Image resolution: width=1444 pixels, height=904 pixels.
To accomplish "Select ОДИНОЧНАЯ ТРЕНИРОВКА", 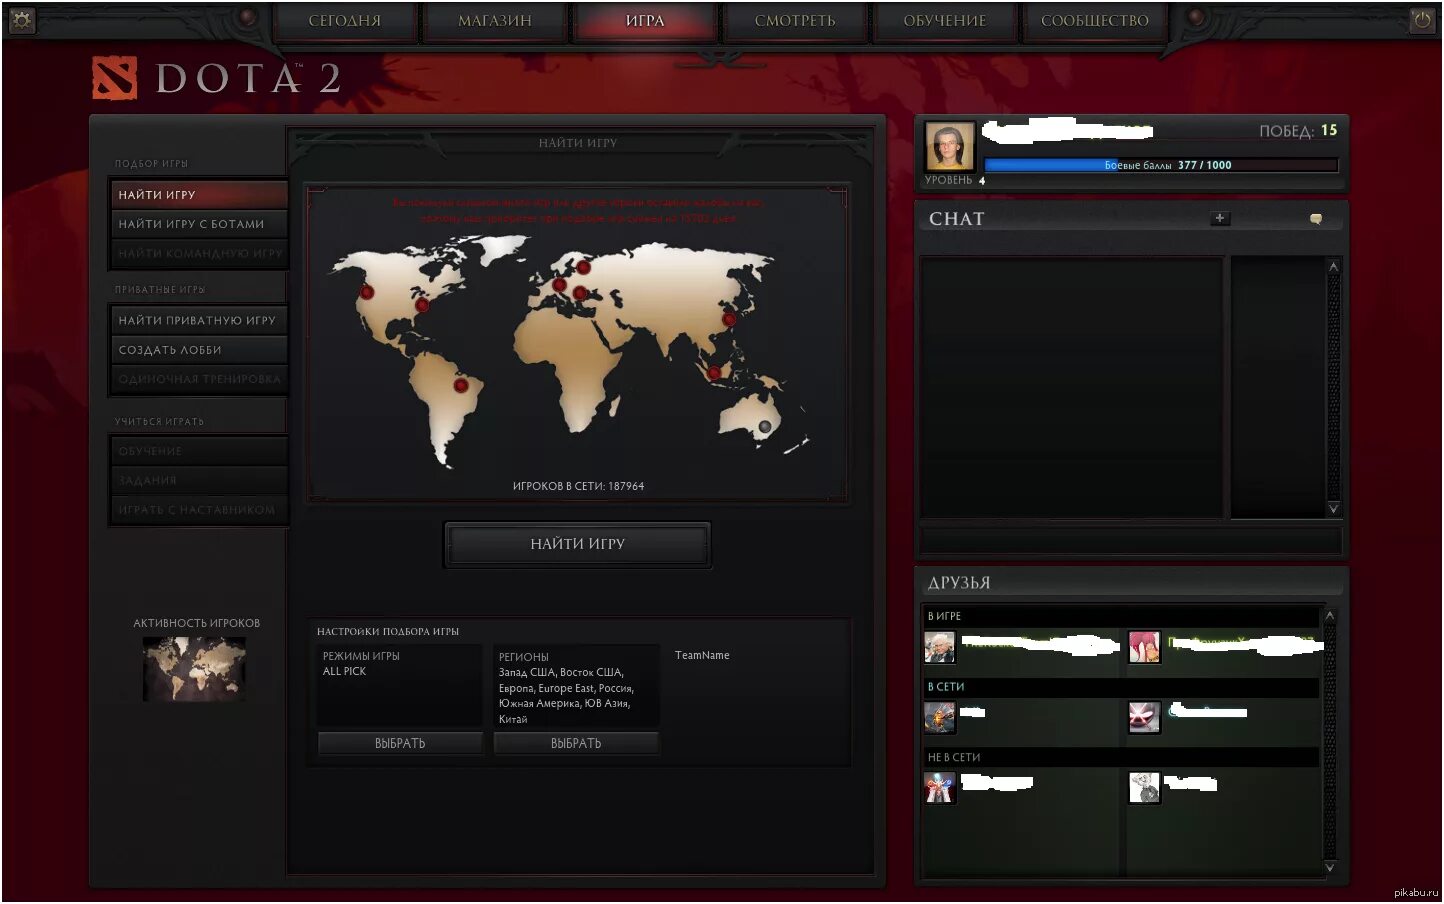I will [x=198, y=379].
